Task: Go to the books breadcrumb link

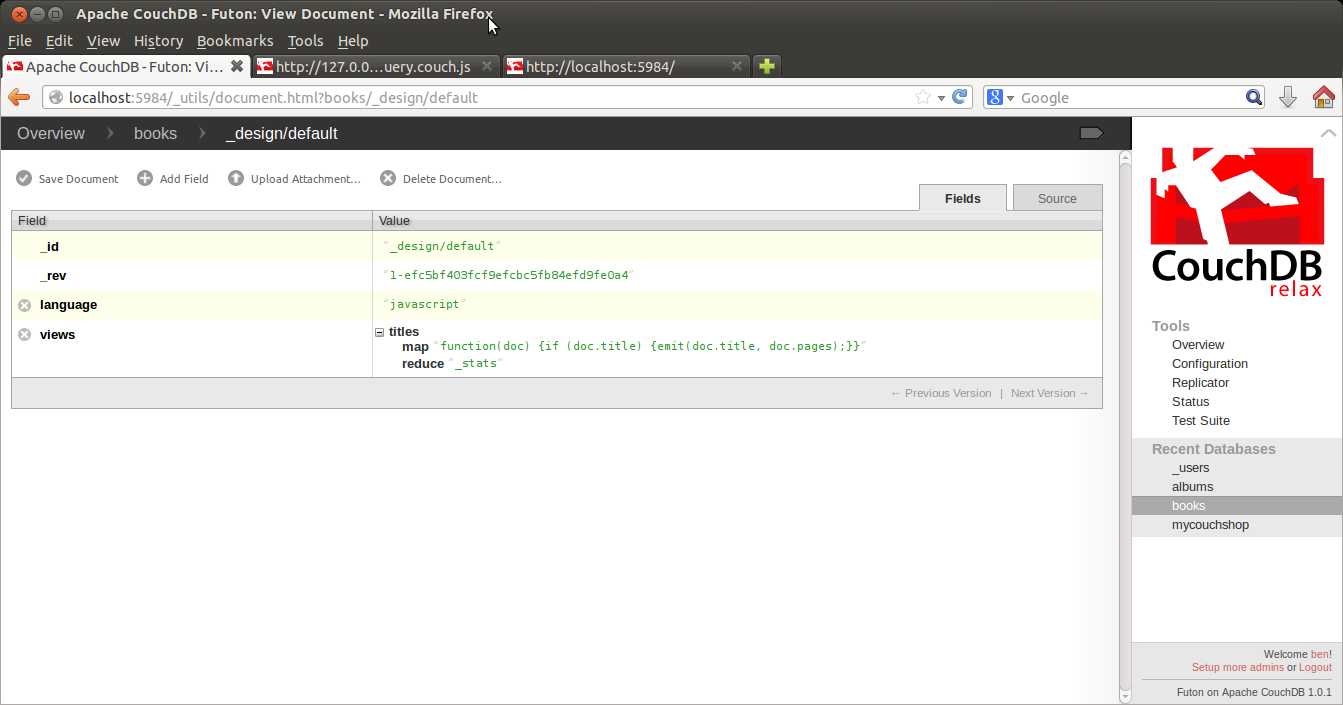Action: (155, 133)
